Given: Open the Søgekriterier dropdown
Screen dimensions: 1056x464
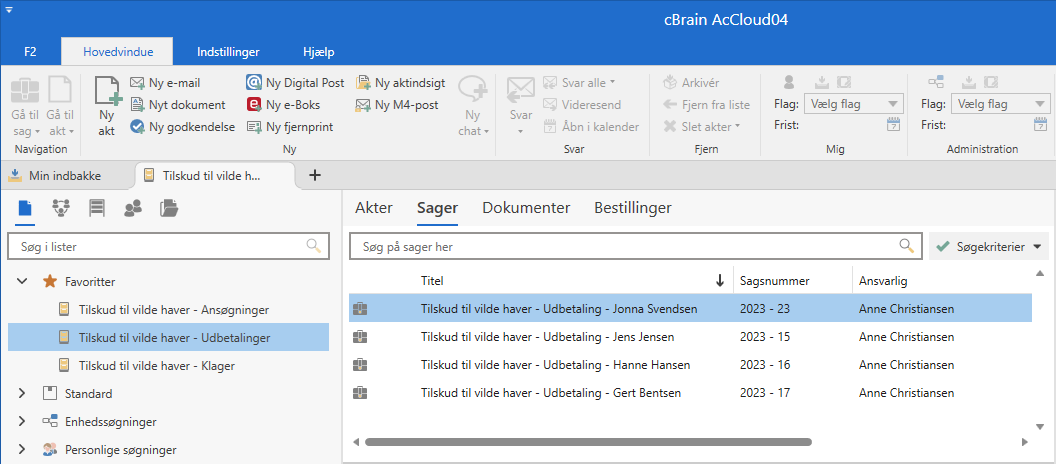Looking at the screenshot, I should (988, 246).
